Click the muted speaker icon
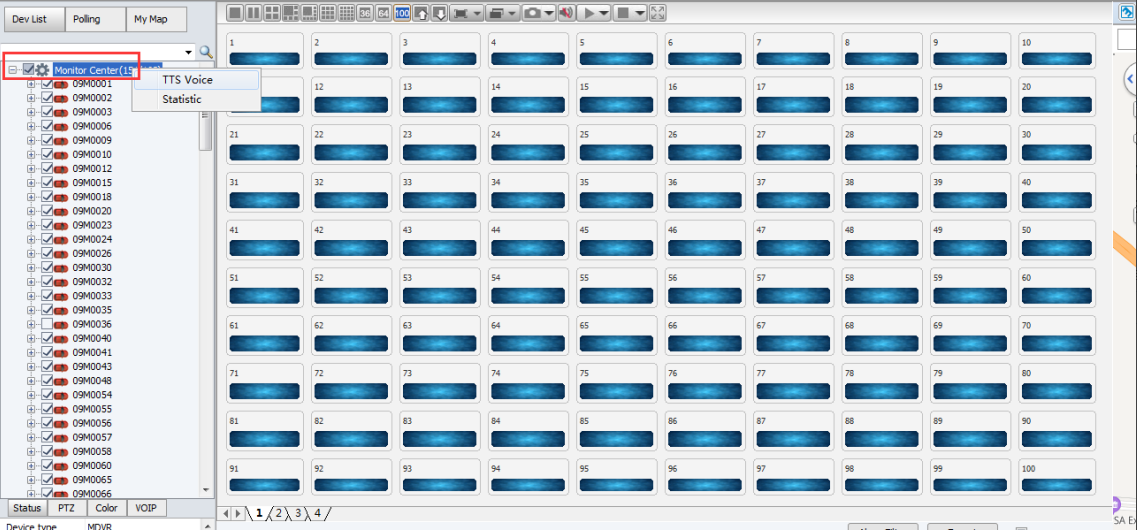Viewport: 1137px width, 530px height. click(x=566, y=12)
